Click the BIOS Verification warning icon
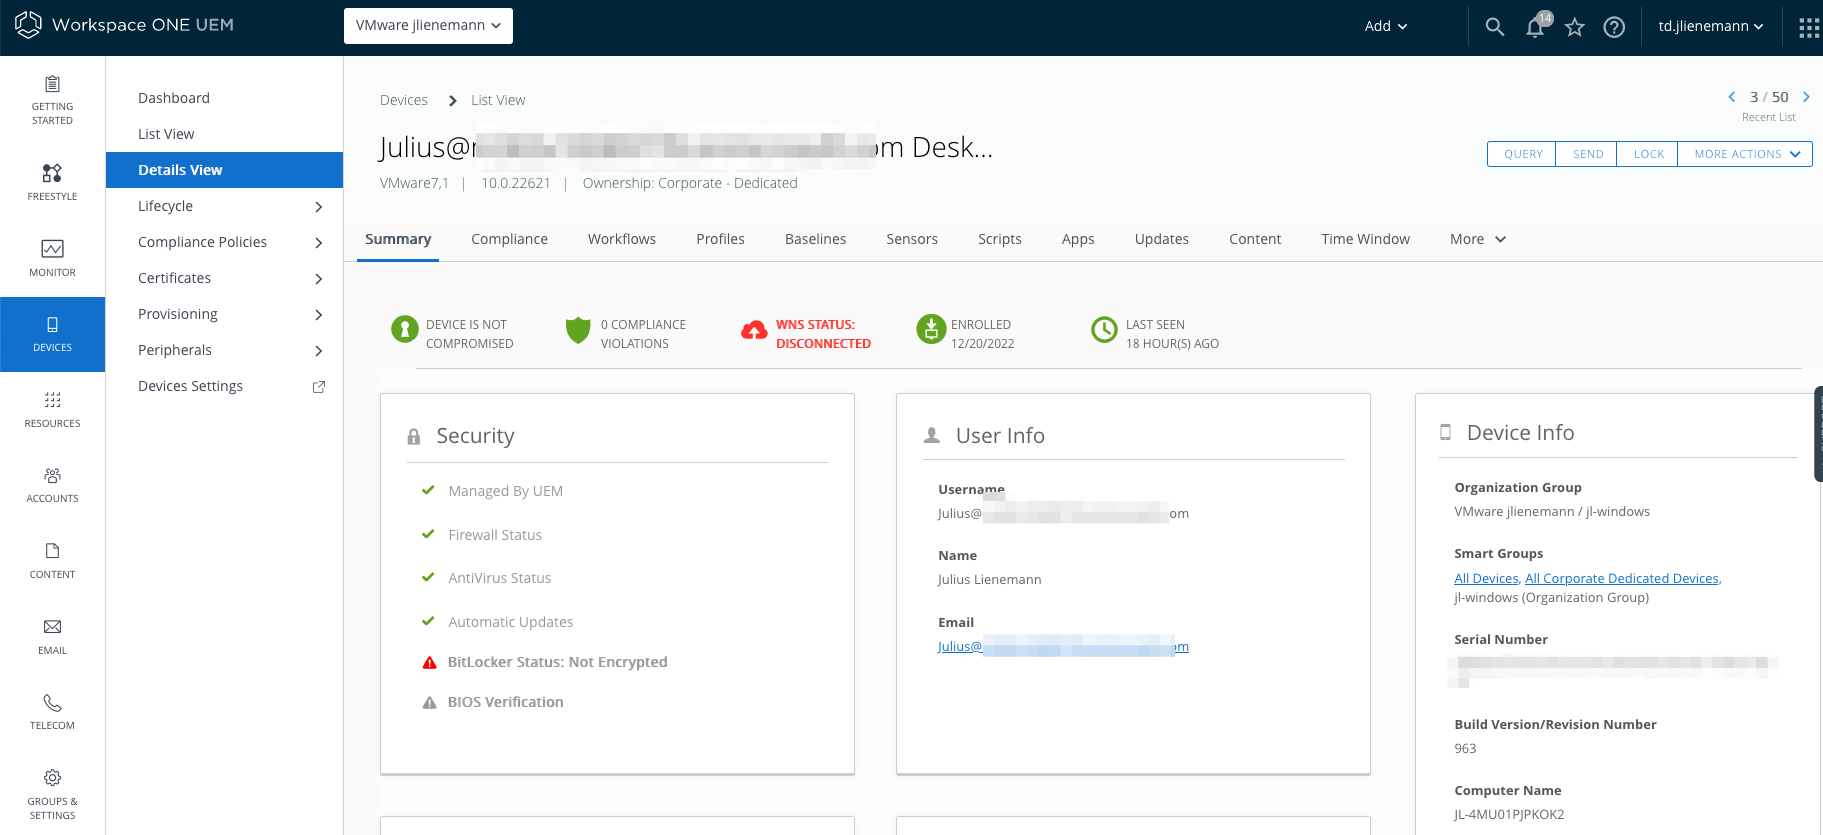 click(x=429, y=703)
